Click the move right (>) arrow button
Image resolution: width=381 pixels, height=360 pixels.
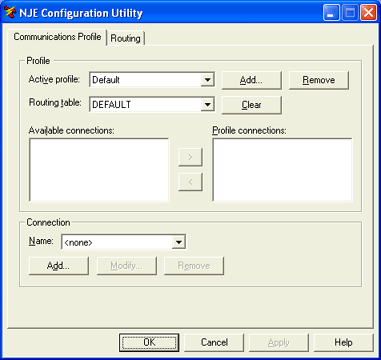[190, 157]
